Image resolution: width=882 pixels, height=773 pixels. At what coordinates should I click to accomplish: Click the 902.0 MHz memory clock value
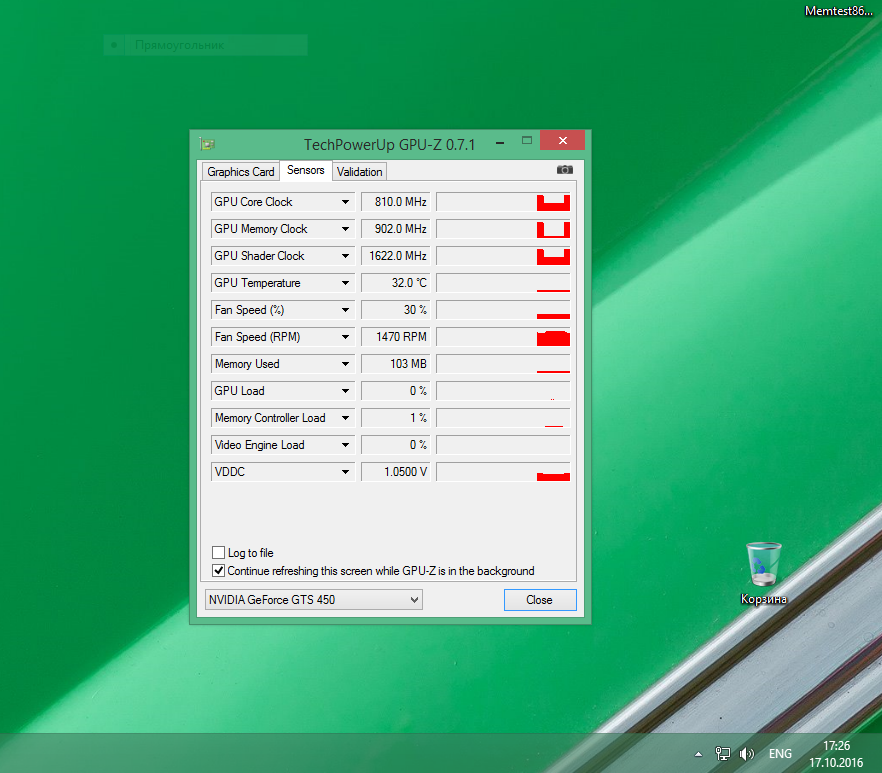(x=395, y=229)
